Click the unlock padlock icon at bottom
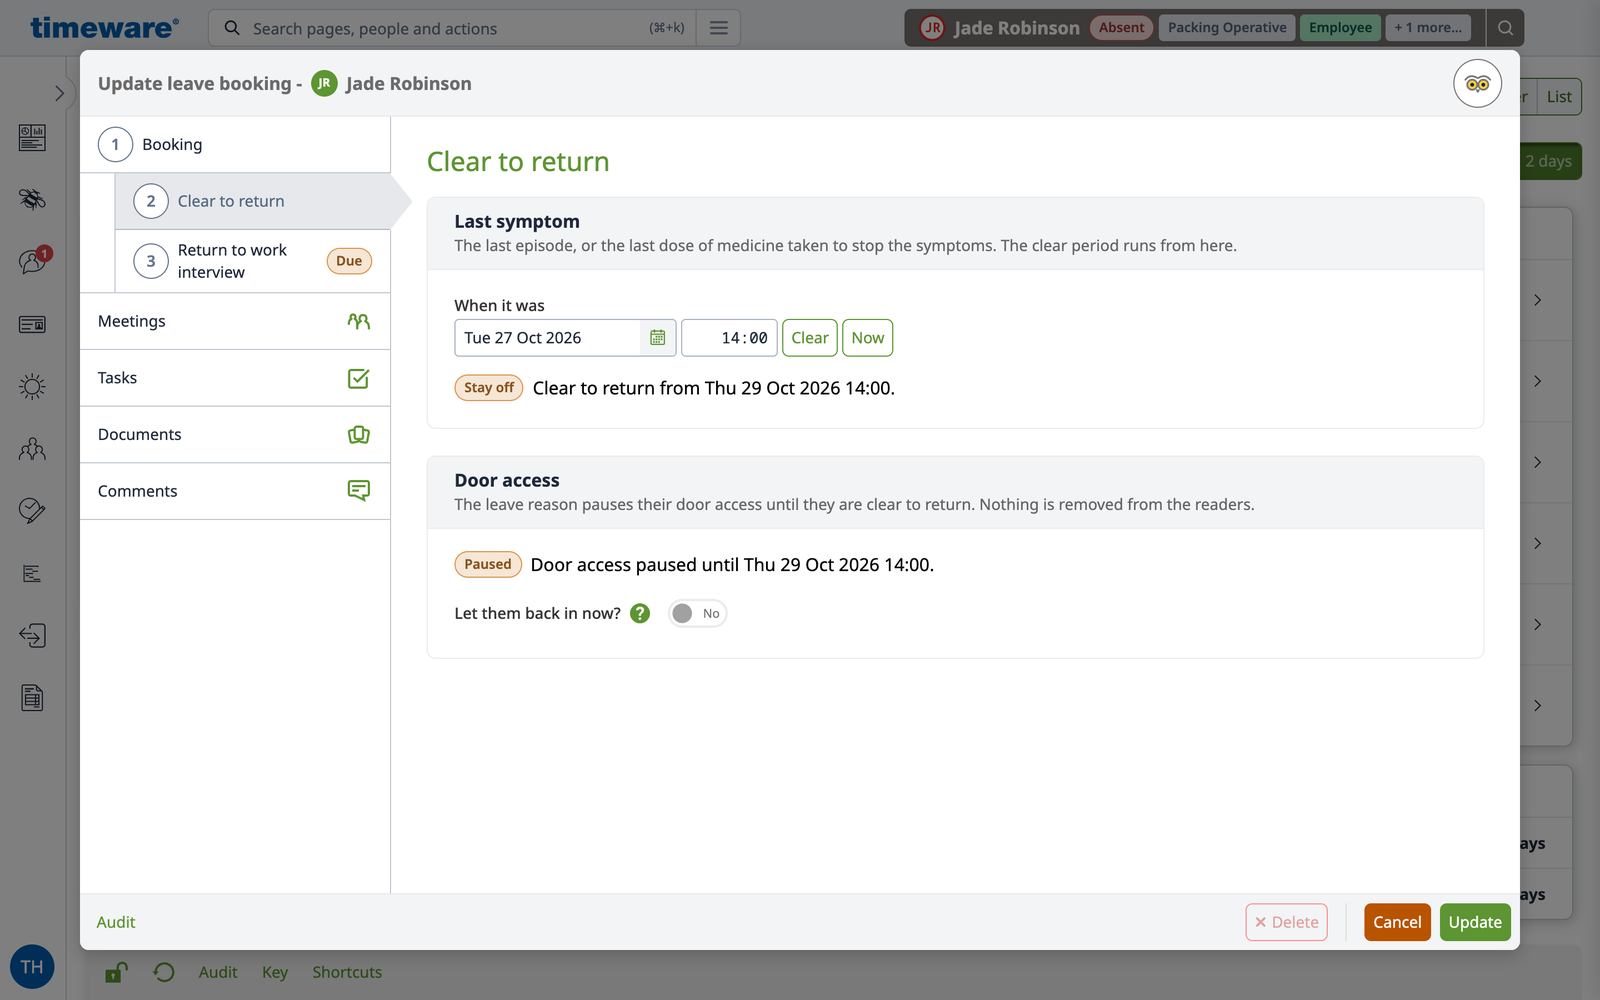This screenshot has width=1600, height=1000. (x=116, y=972)
